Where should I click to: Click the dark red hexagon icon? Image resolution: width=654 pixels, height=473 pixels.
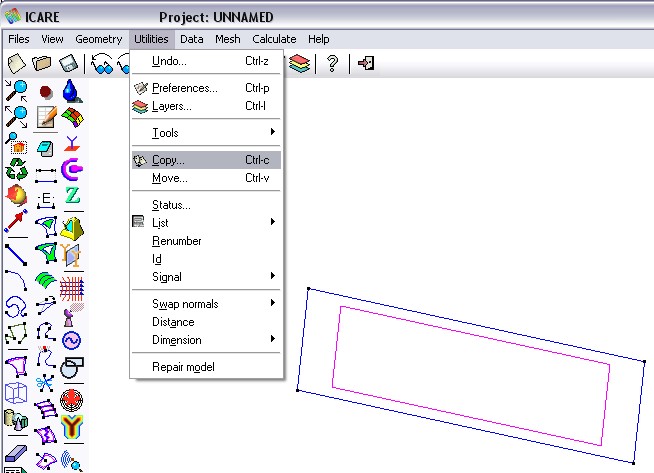46,91
